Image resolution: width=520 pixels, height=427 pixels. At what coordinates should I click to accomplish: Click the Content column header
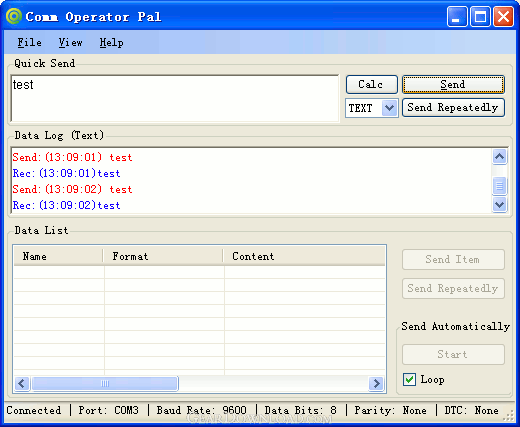(x=304, y=256)
